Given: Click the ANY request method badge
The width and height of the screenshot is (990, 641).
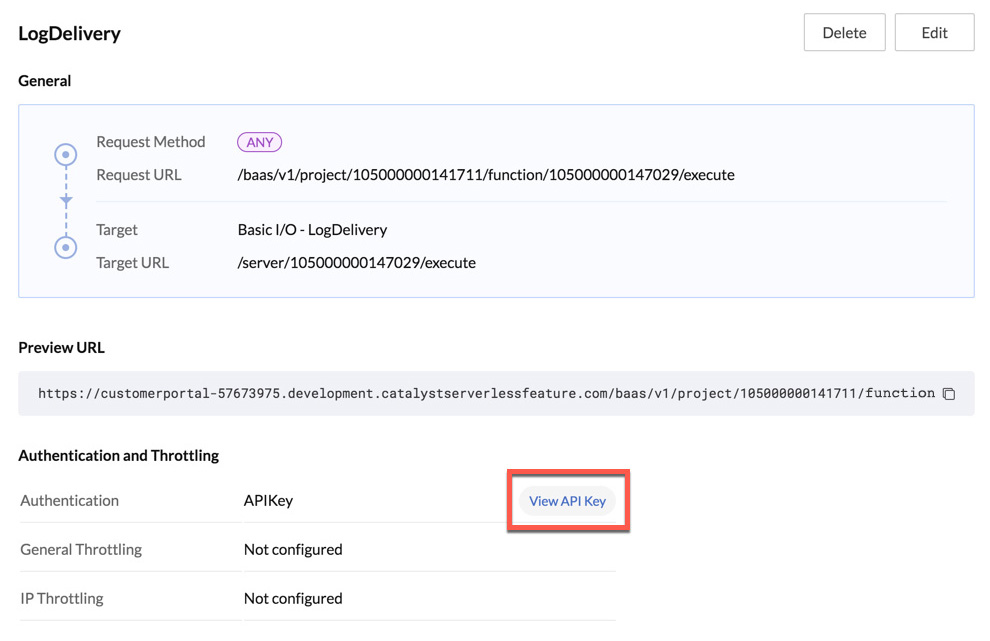Looking at the screenshot, I should 259,141.
